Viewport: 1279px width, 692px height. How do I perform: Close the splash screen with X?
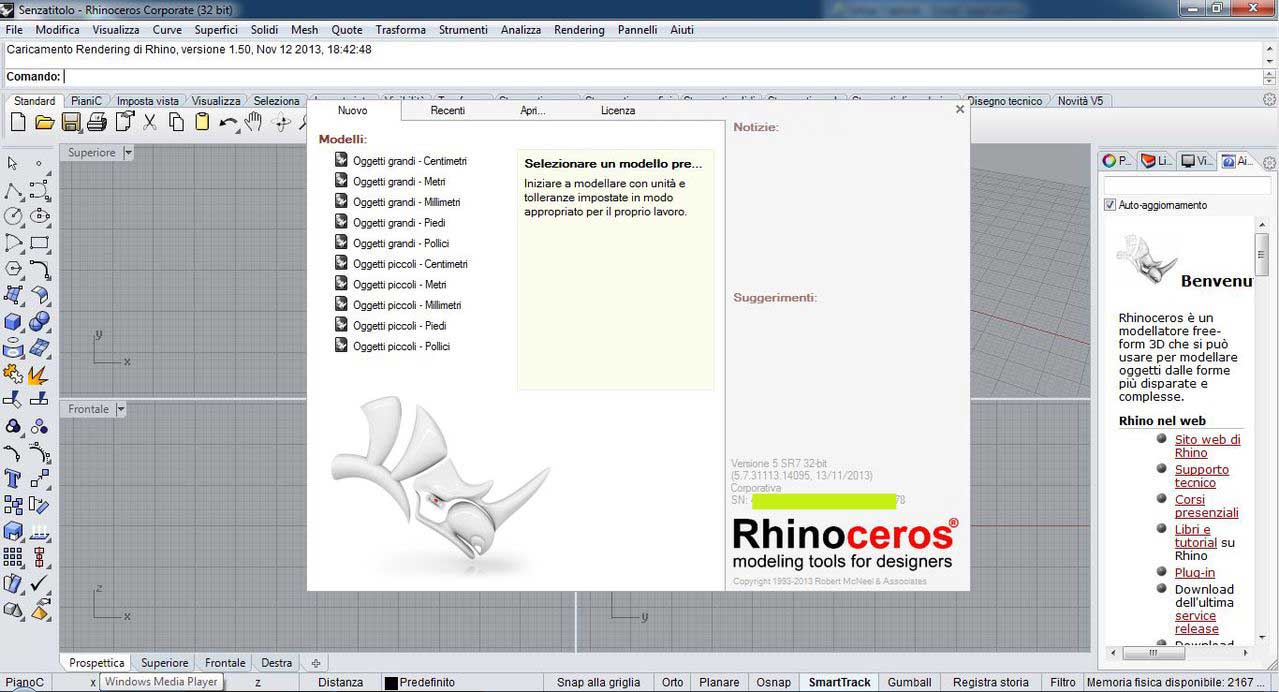(x=960, y=109)
